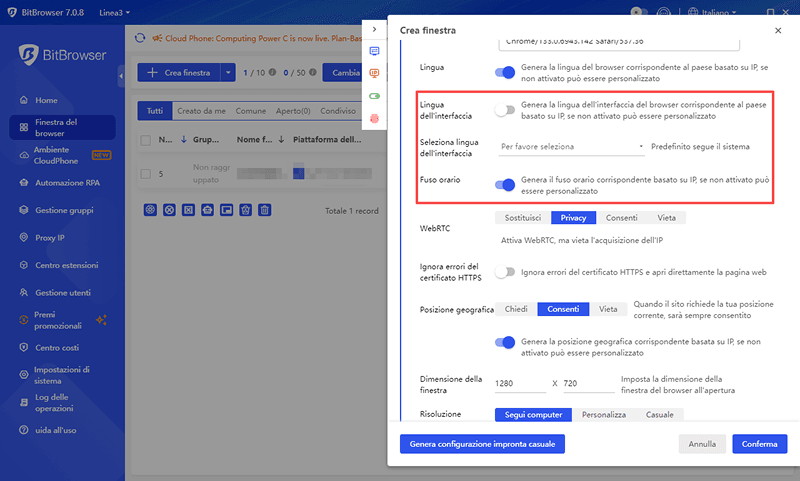Open Gestione gruppi in the sidebar
800x481 pixels.
62,210
